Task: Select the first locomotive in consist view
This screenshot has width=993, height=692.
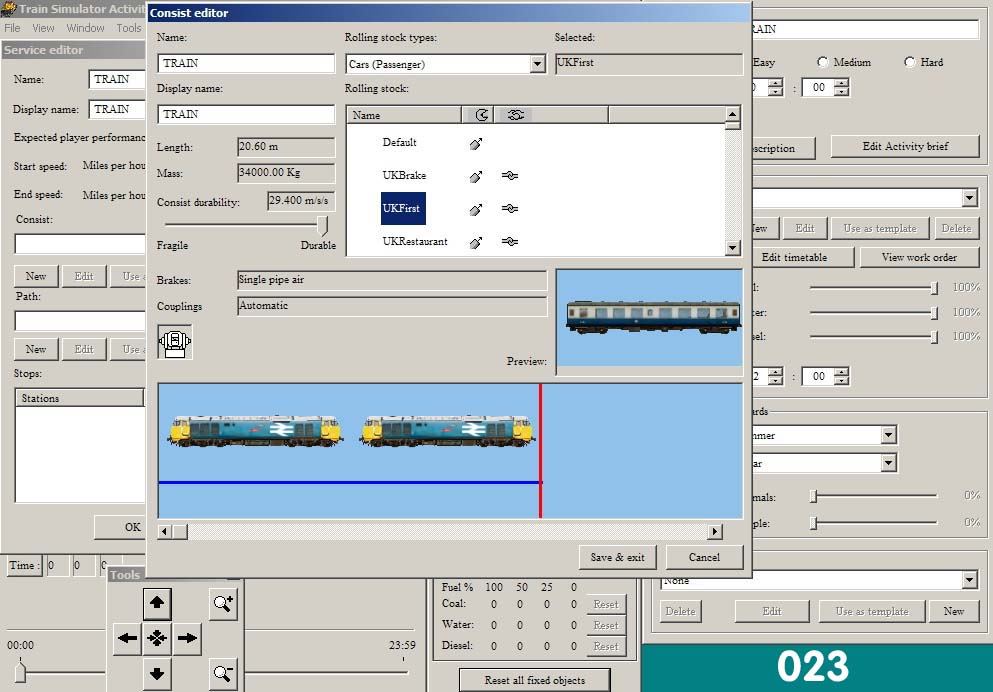Action: 255,431
